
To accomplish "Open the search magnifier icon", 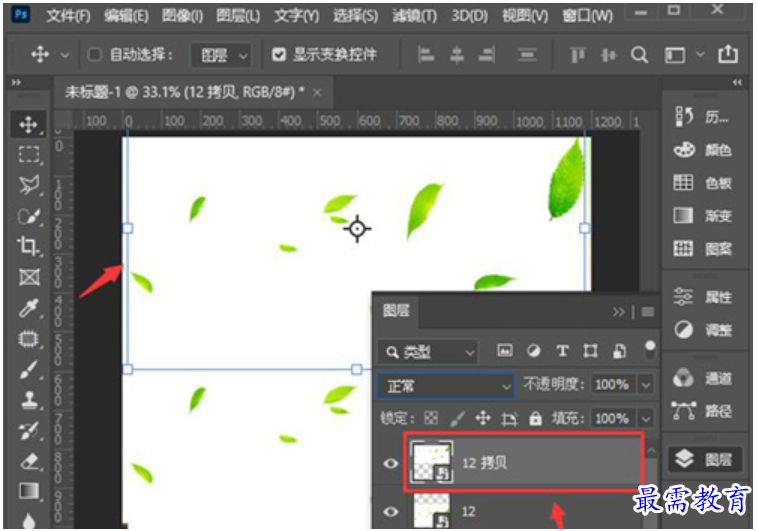I will click(x=639, y=55).
